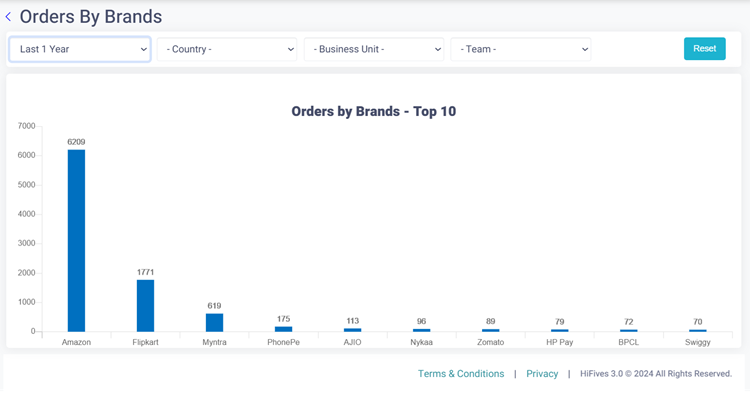Click the Amazon axis label
Viewport: 750px width, 394px height.
(x=76, y=342)
